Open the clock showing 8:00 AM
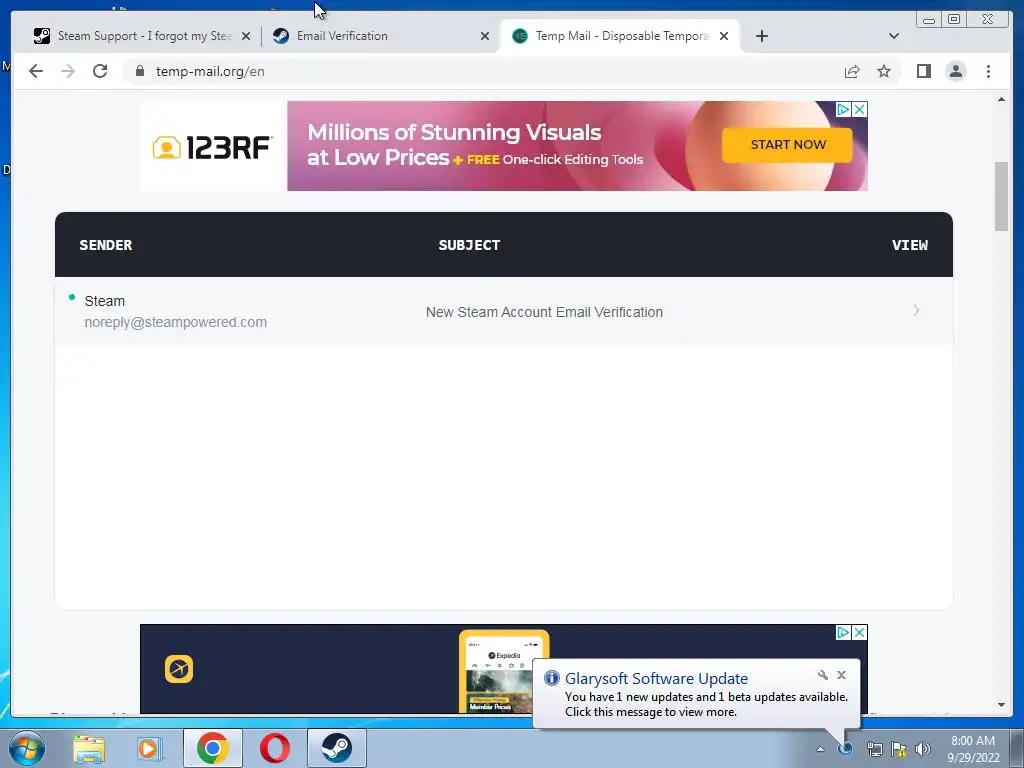 point(973,749)
